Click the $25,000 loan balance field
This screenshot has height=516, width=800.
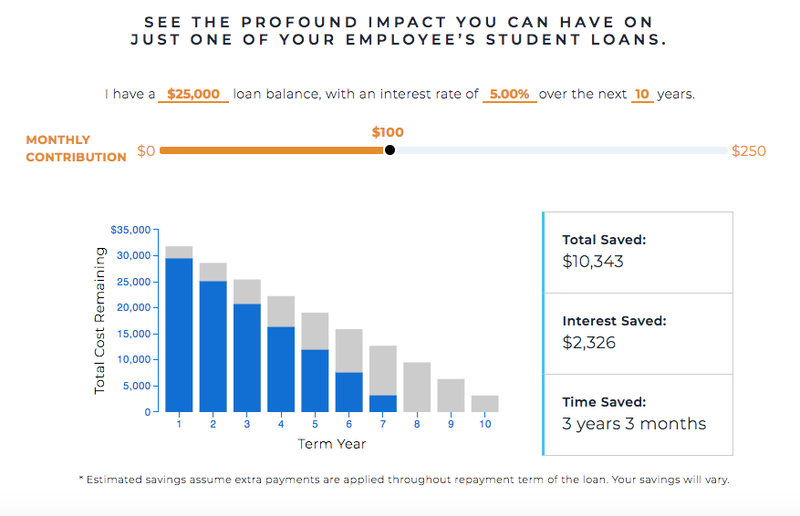193,94
